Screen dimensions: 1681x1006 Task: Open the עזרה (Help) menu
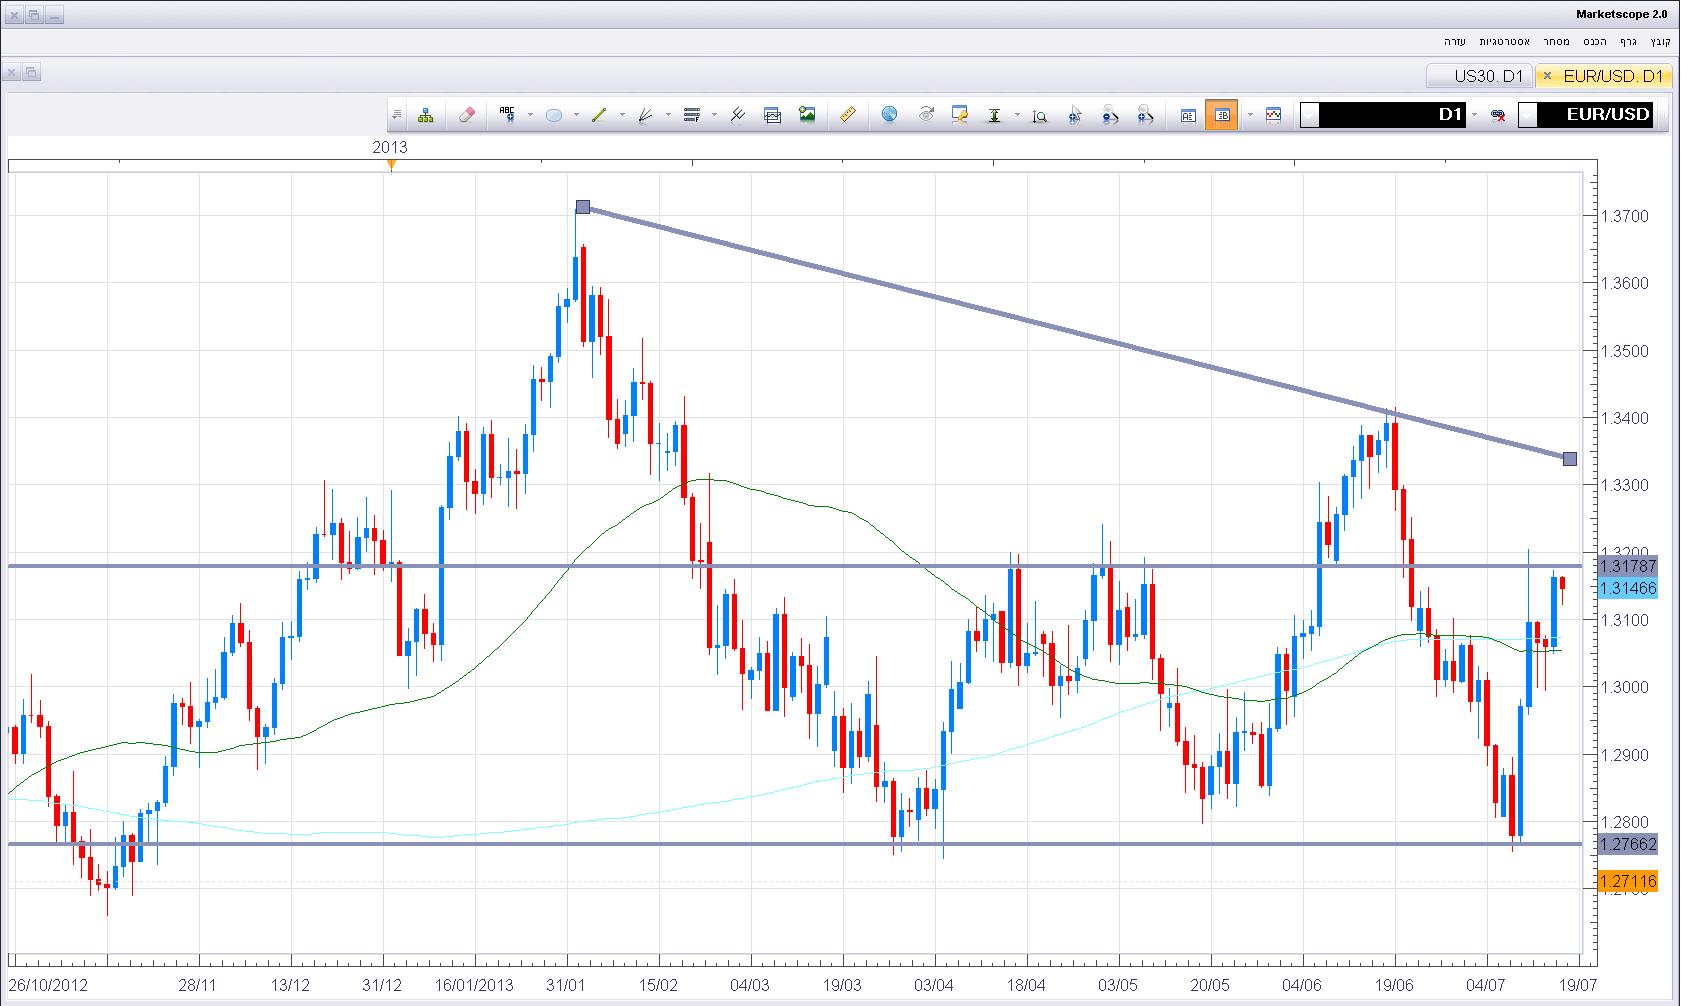point(1453,41)
